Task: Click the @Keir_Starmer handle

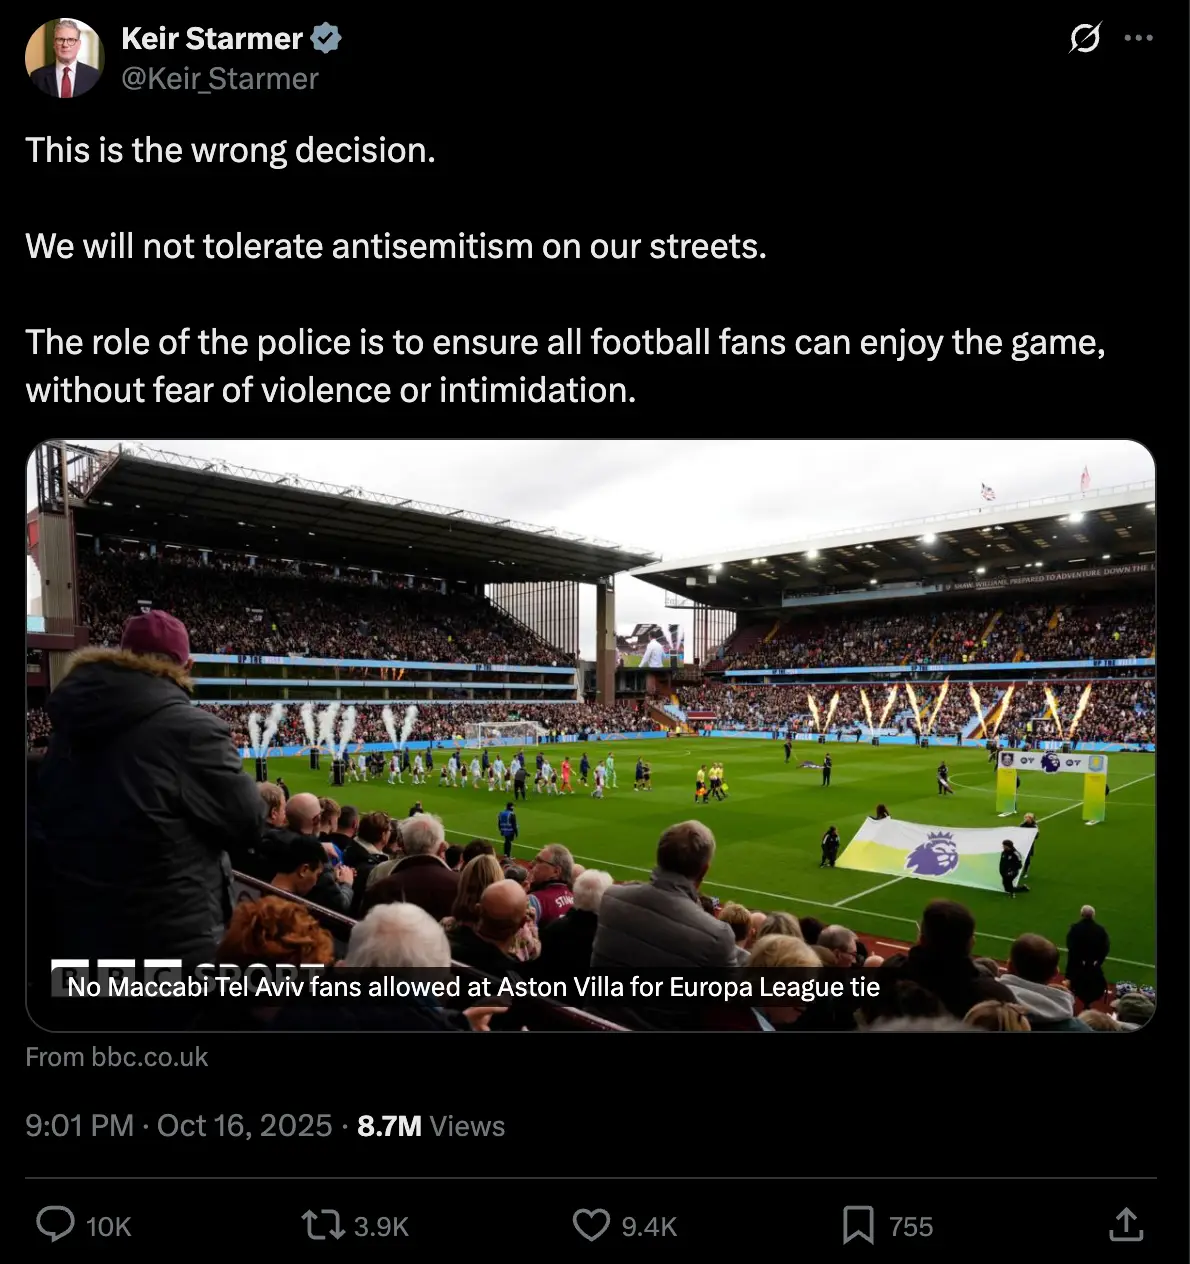Action: pos(220,78)
